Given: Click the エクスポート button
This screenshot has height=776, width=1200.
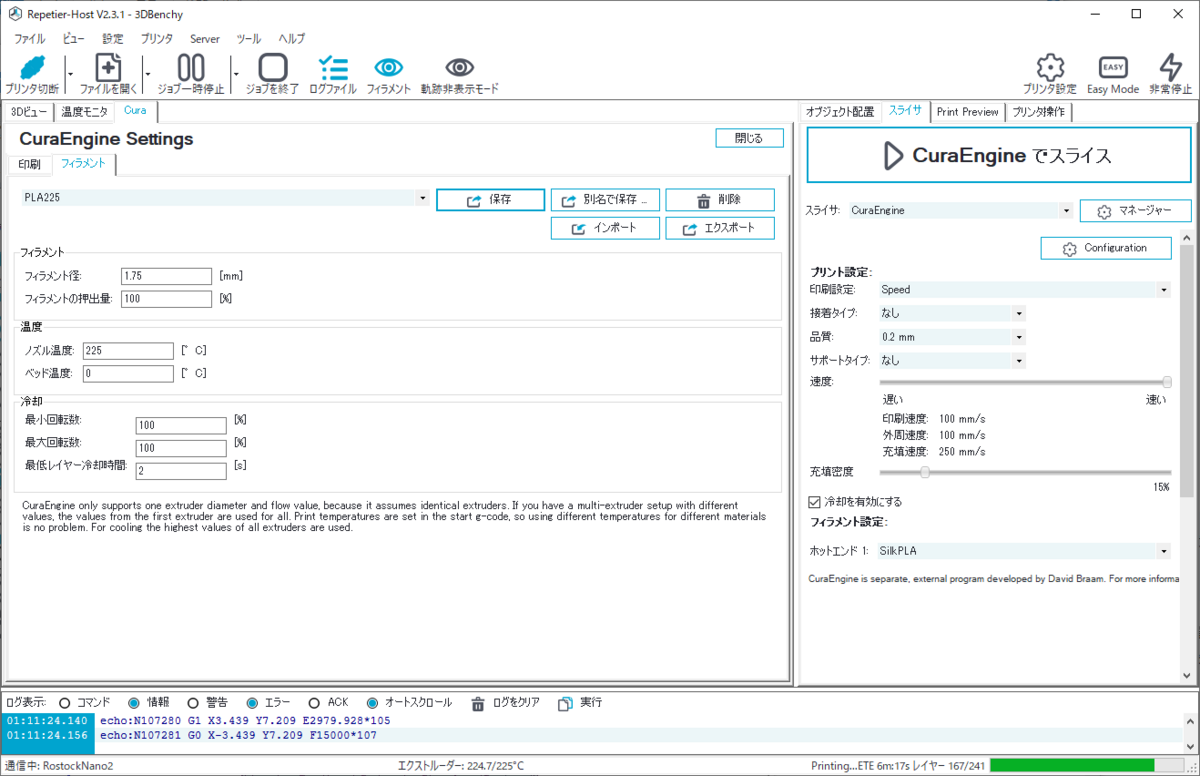Looking at the screenshot, I should [719, 229].
